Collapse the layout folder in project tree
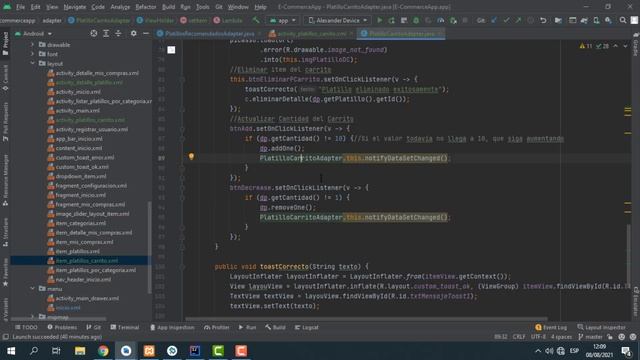The height and width of the screenshot is (360, 640). click(x=33, y=63)
